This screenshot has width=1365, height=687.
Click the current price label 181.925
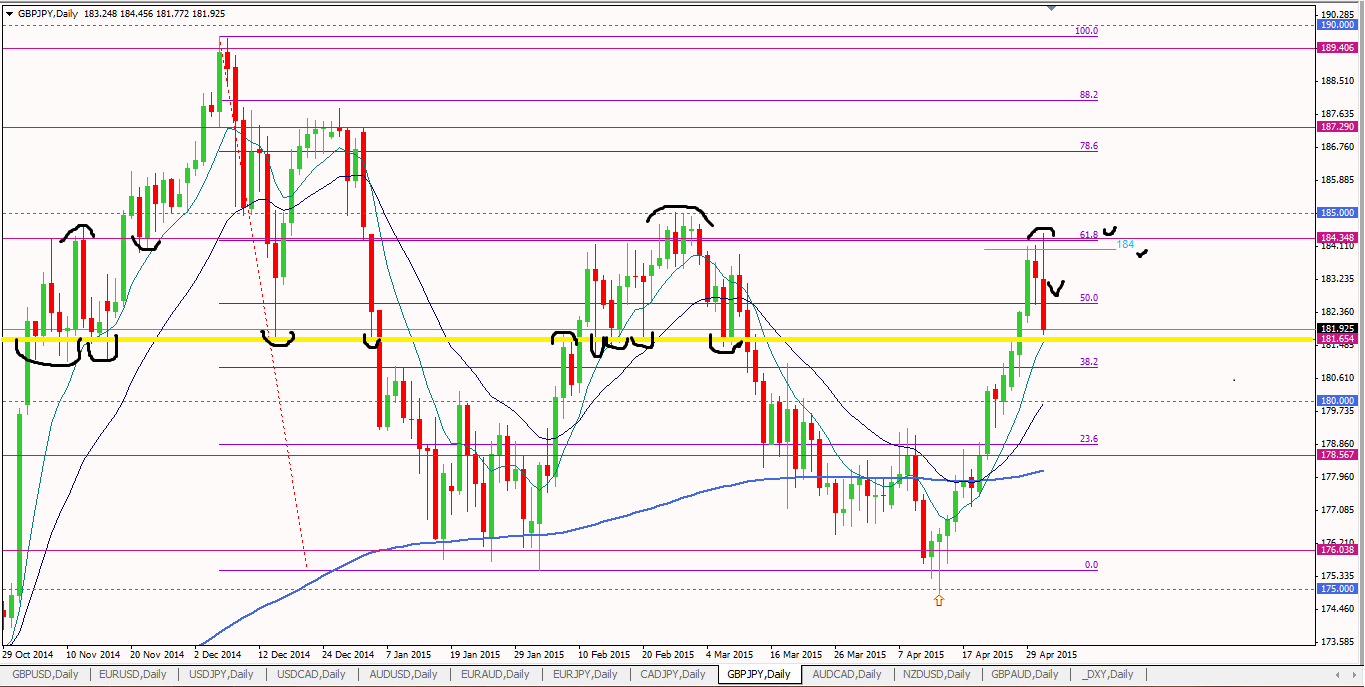(1338, 328)
